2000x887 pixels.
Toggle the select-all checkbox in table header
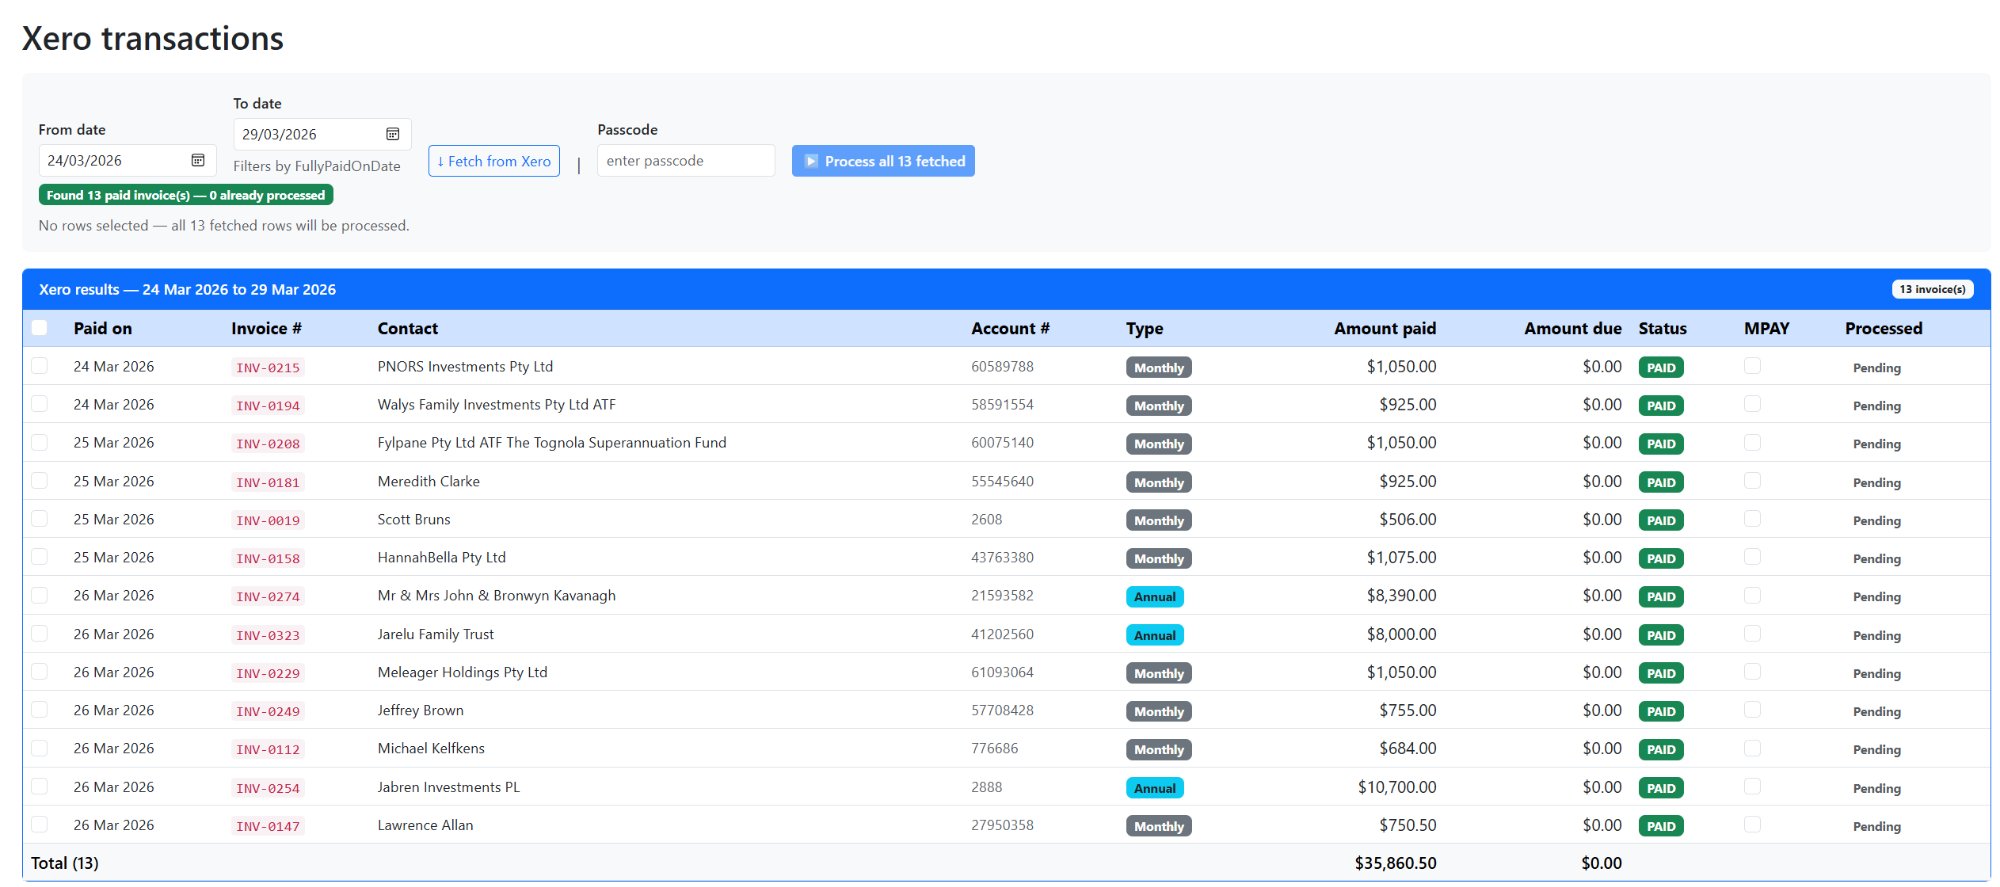pyautogui.click(x=40, y=328)
